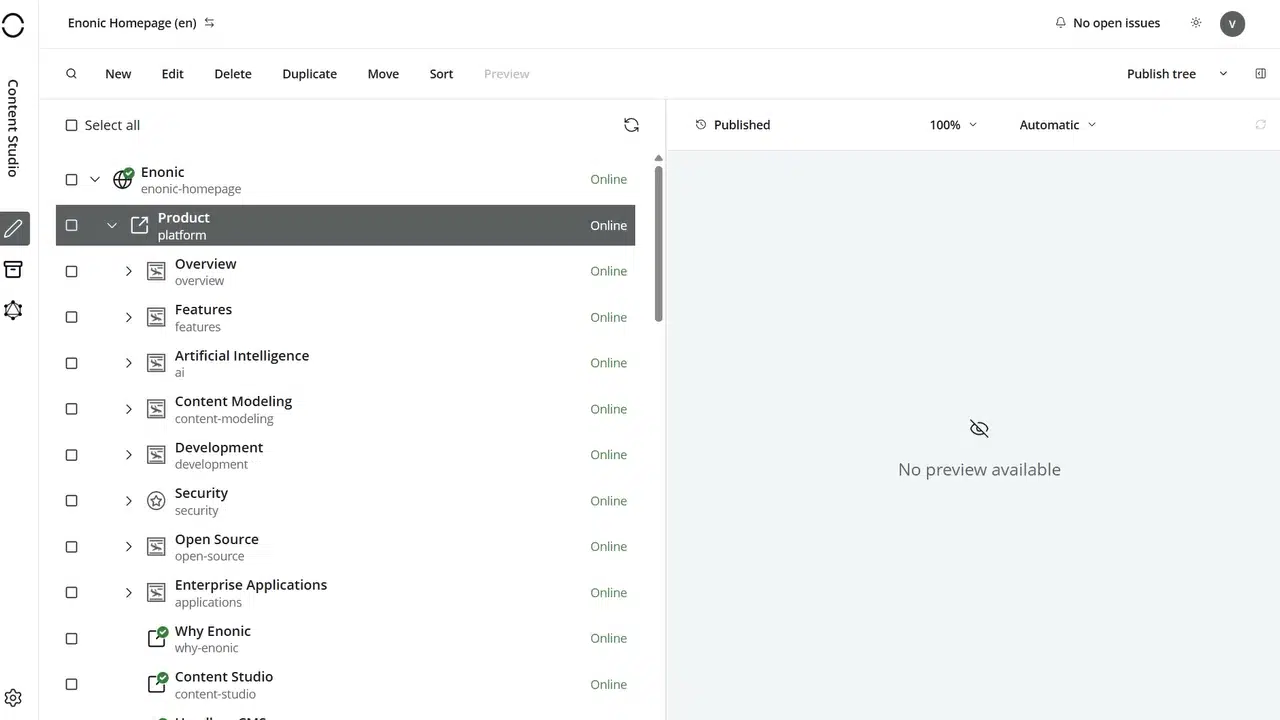Click the Artificial Intelligence page icon
The width and height of the screenshot is (1280, 720).
(x=156, y=363)
